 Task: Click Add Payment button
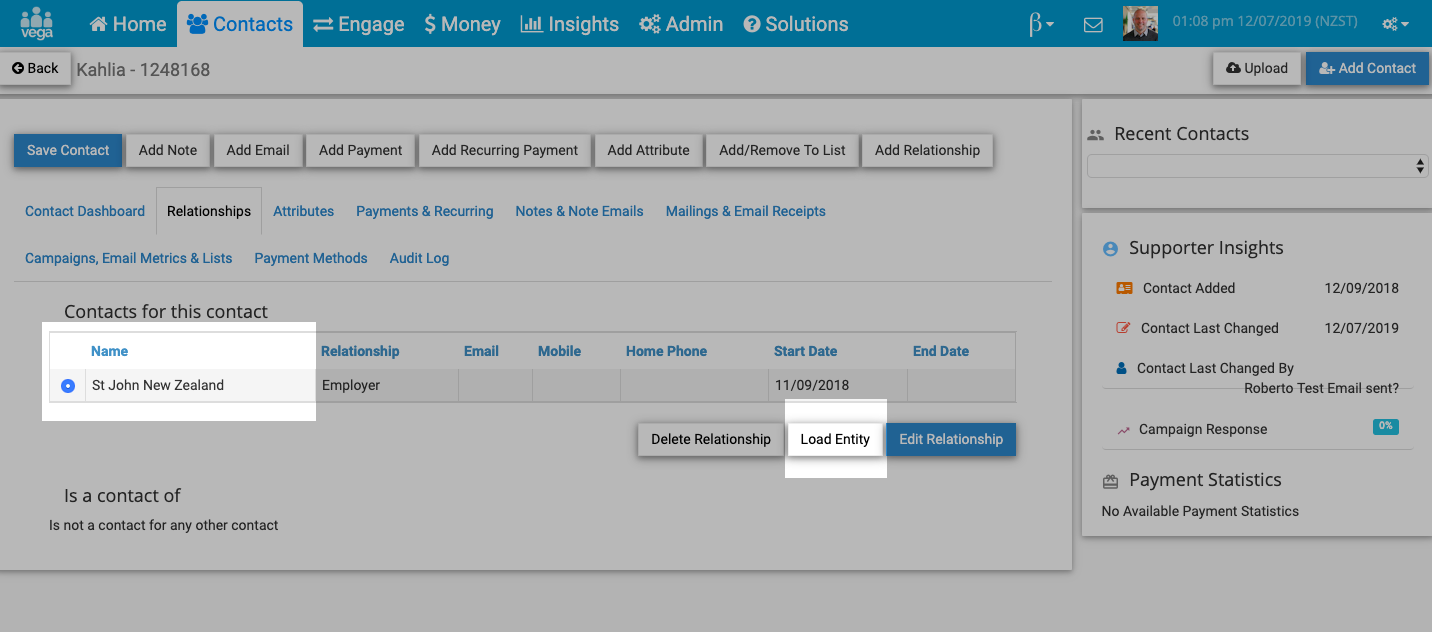click(x=360, y=150)
